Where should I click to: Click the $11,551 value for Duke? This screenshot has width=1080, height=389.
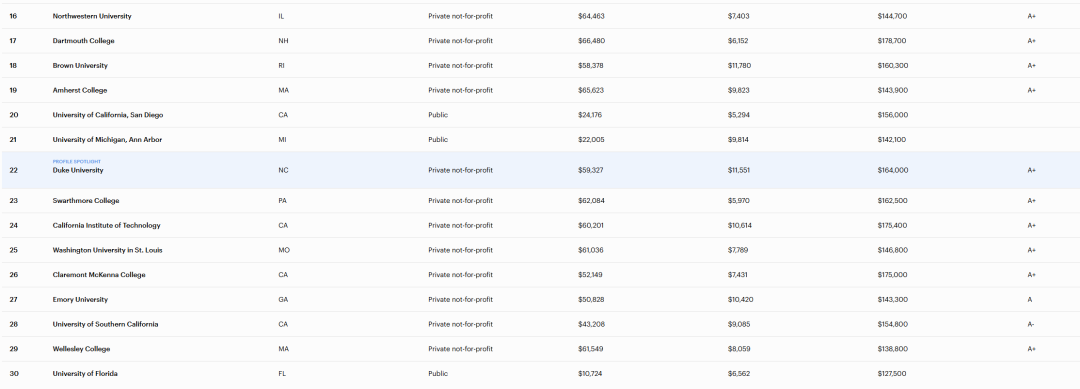[738, 170]
